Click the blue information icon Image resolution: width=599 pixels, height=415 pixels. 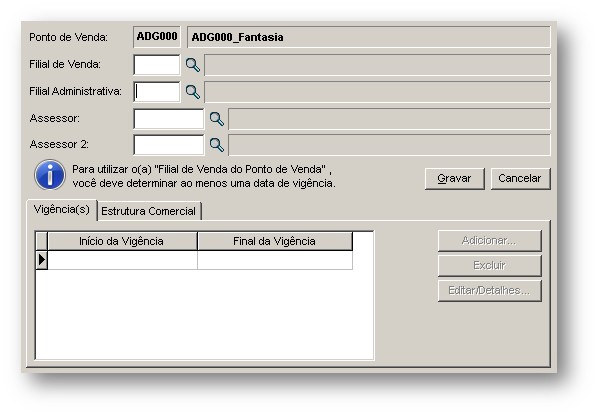point(50,175)
